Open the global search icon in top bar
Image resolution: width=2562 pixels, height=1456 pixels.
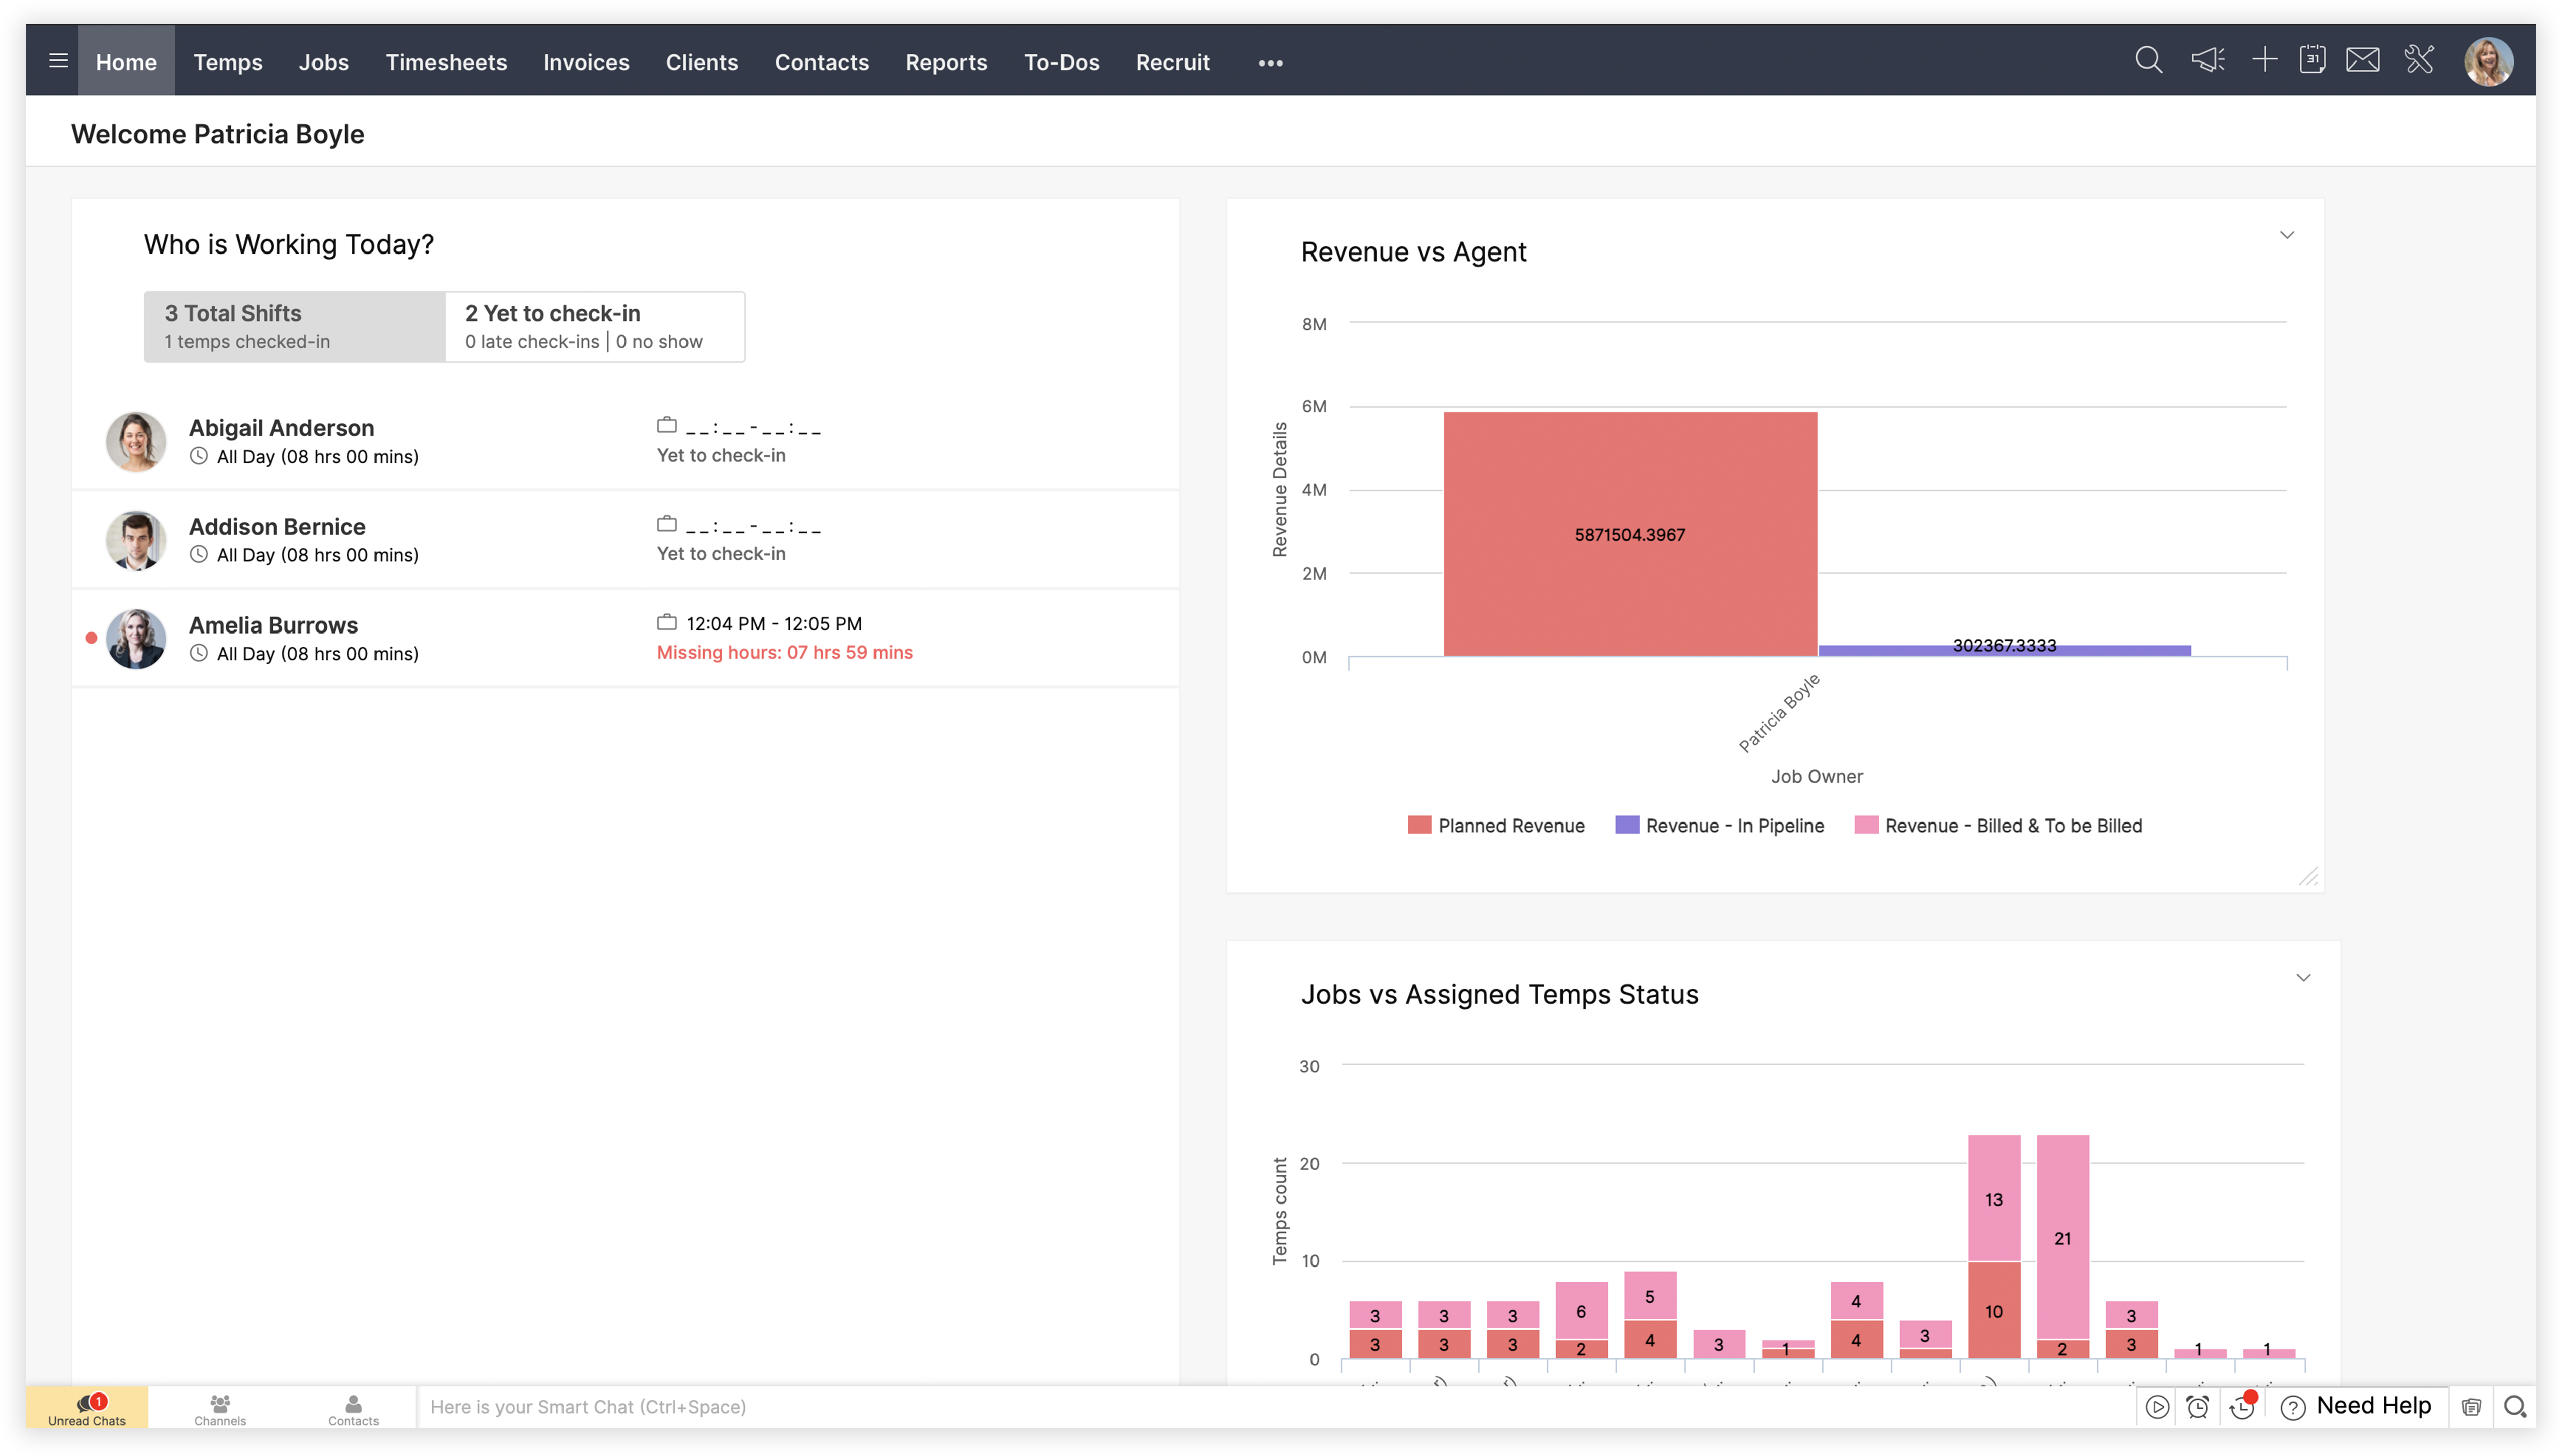point(2148,60)
